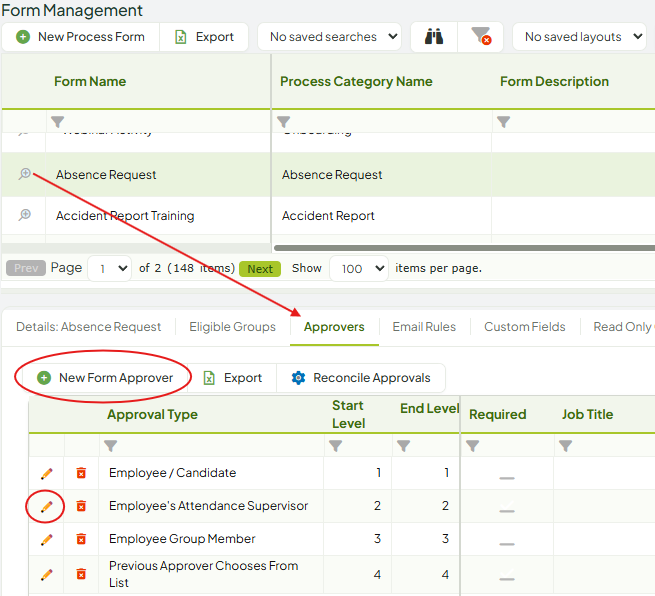
Task: Click Reconcile Approvals button
Action: tap(361, 378)
